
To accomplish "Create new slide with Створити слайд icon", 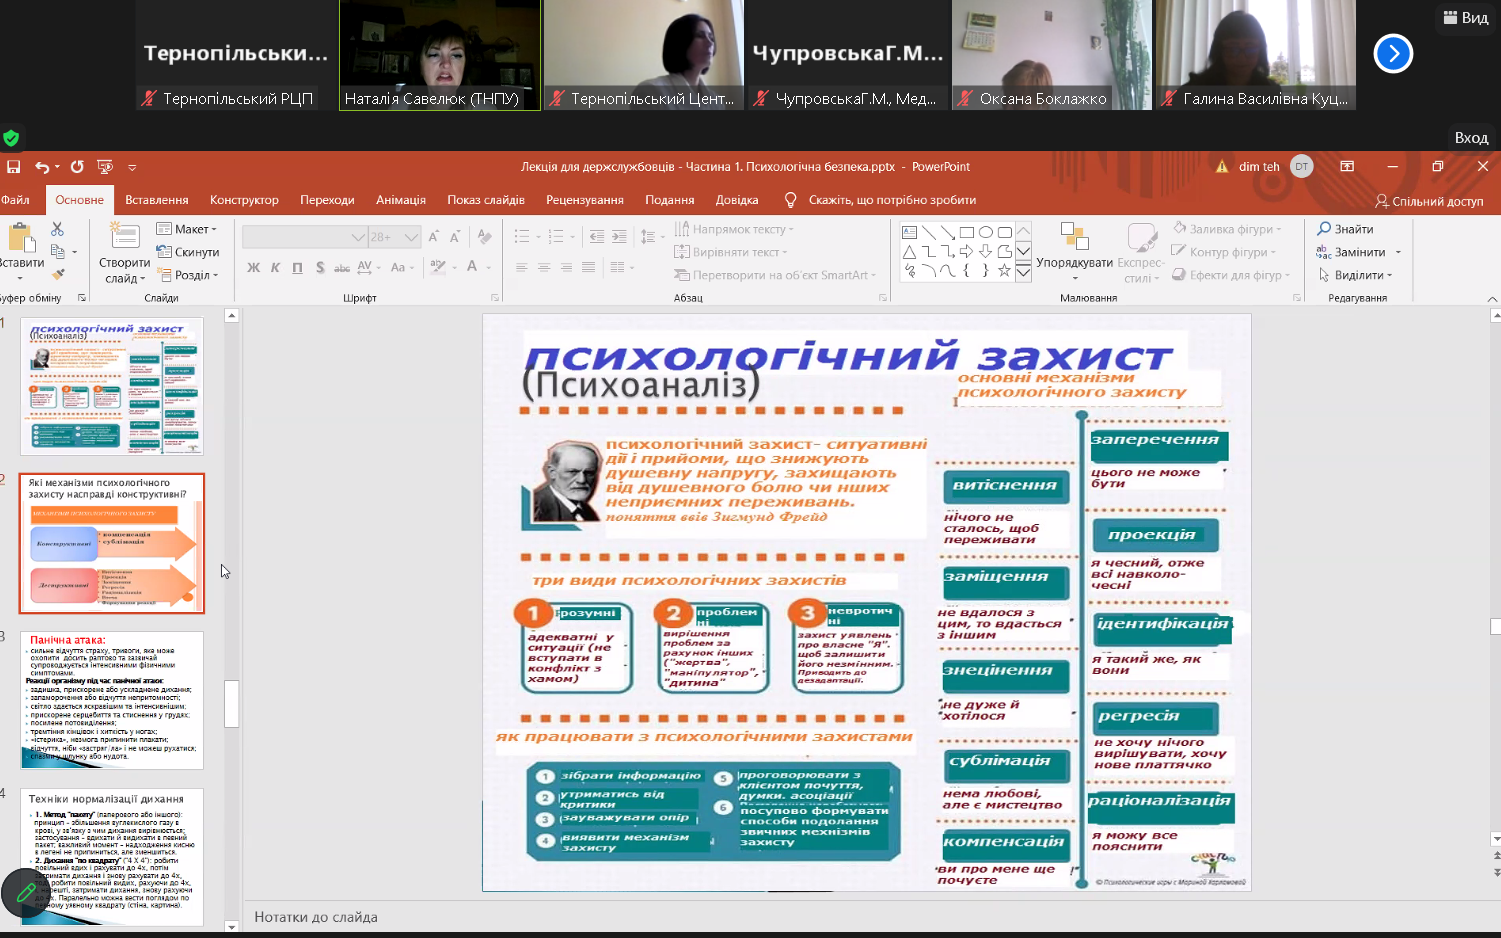I will 125,237.
